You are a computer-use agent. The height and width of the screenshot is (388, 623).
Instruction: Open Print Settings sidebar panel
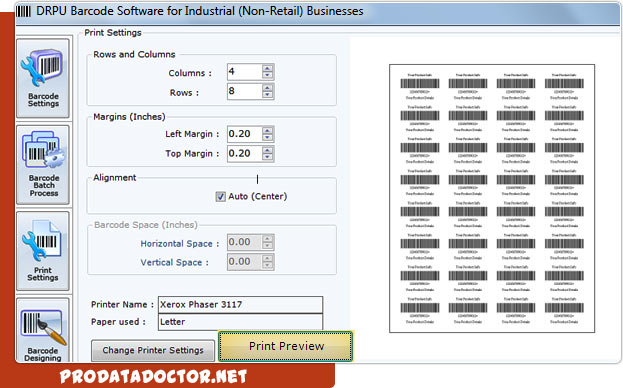[43, 251]
